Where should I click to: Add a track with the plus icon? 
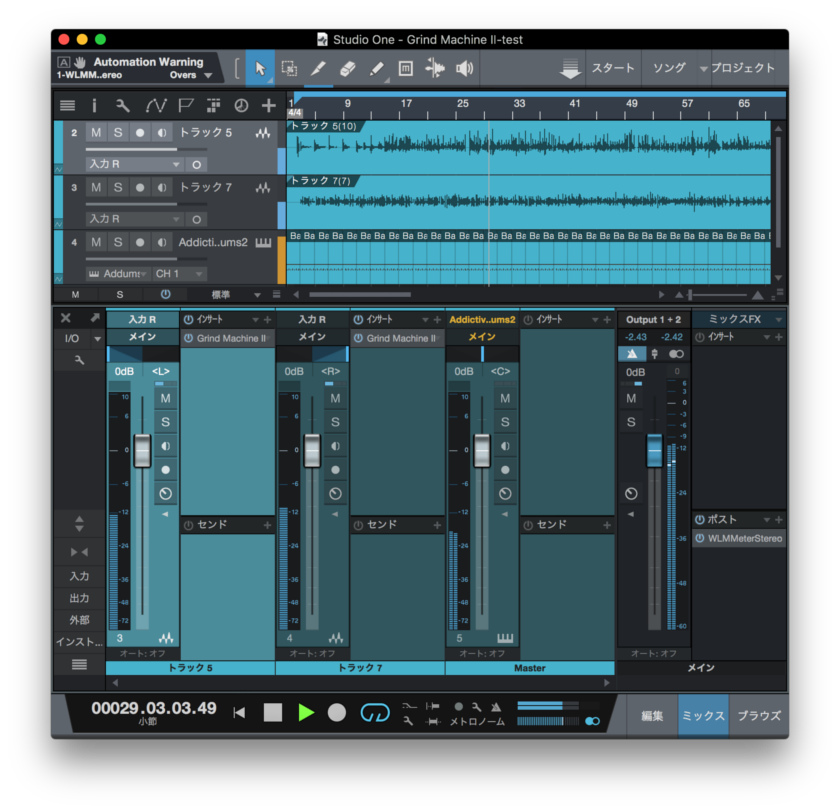click(x=269, y=106)
